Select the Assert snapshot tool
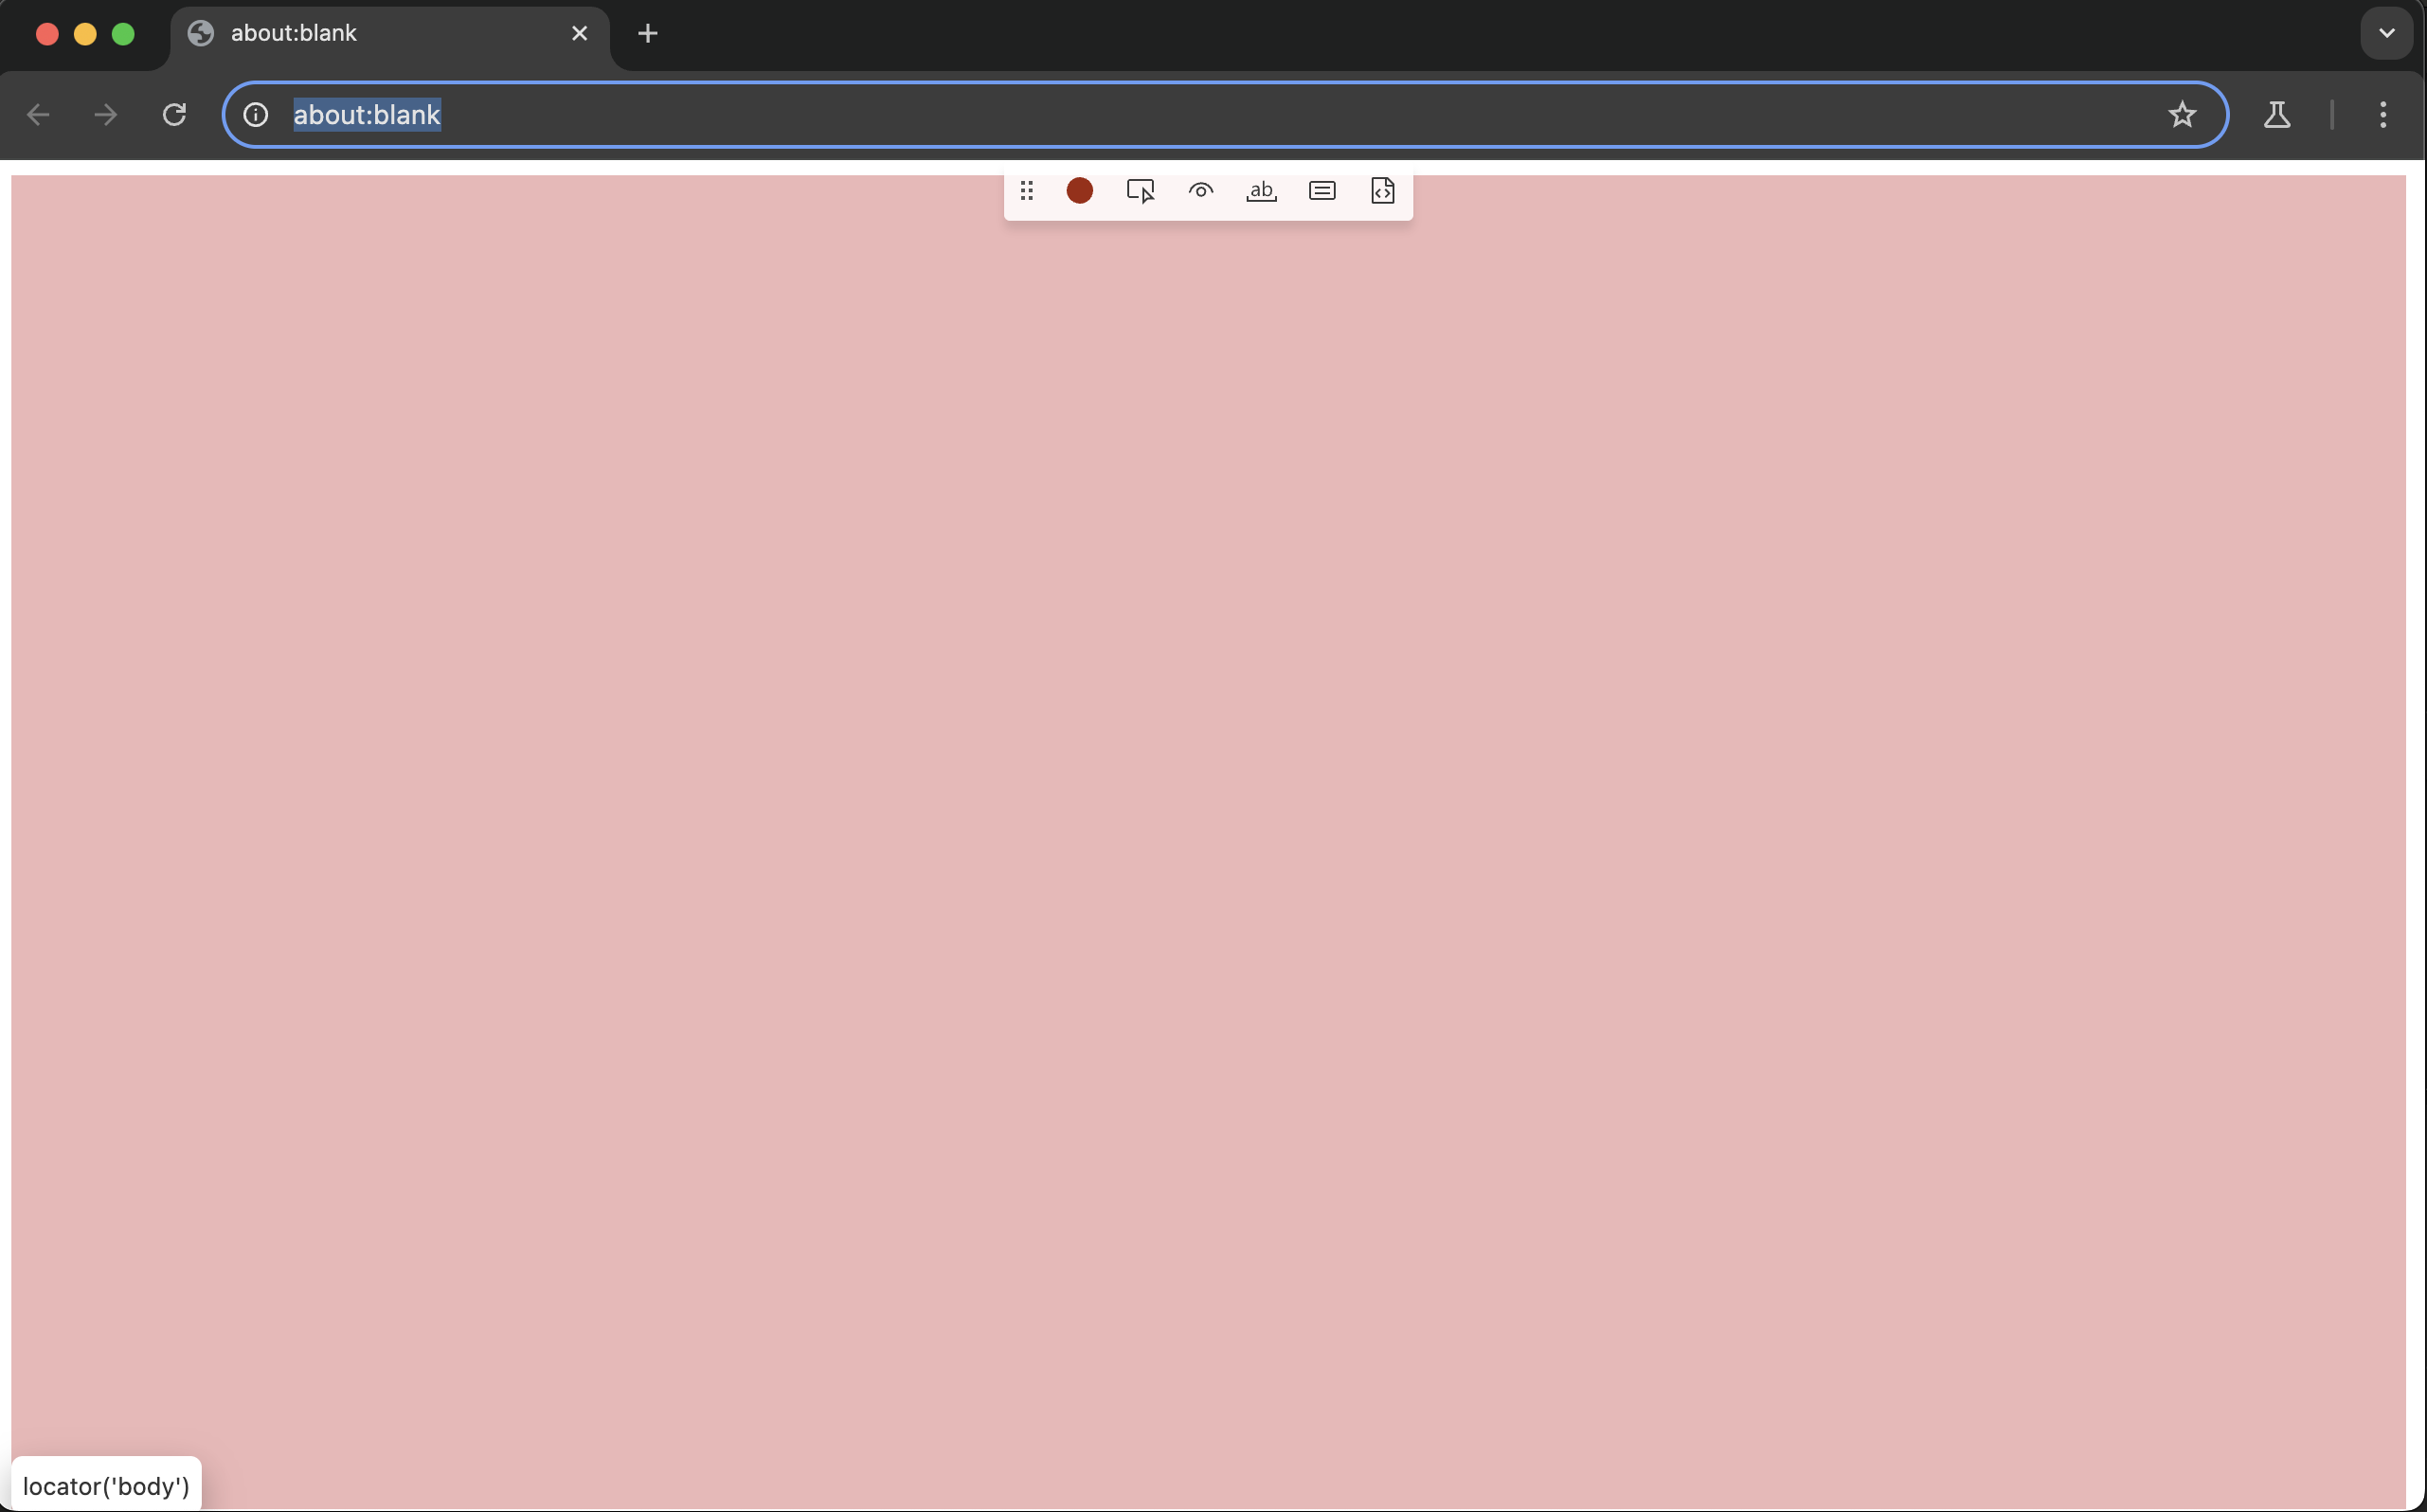Screen dimensions: 2427x1512 click(x=1382, y=190)
